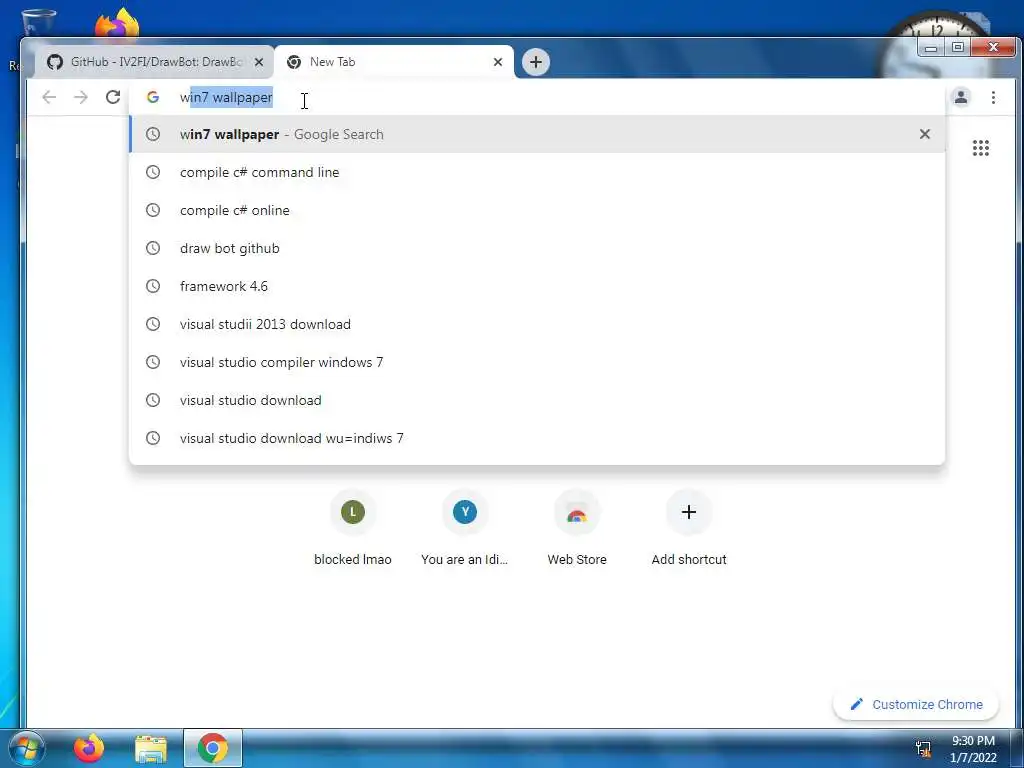The height and width of the screenshot is (768, 1024).
Task: Click the Chrome taskbar button
Action: point(213,748)
